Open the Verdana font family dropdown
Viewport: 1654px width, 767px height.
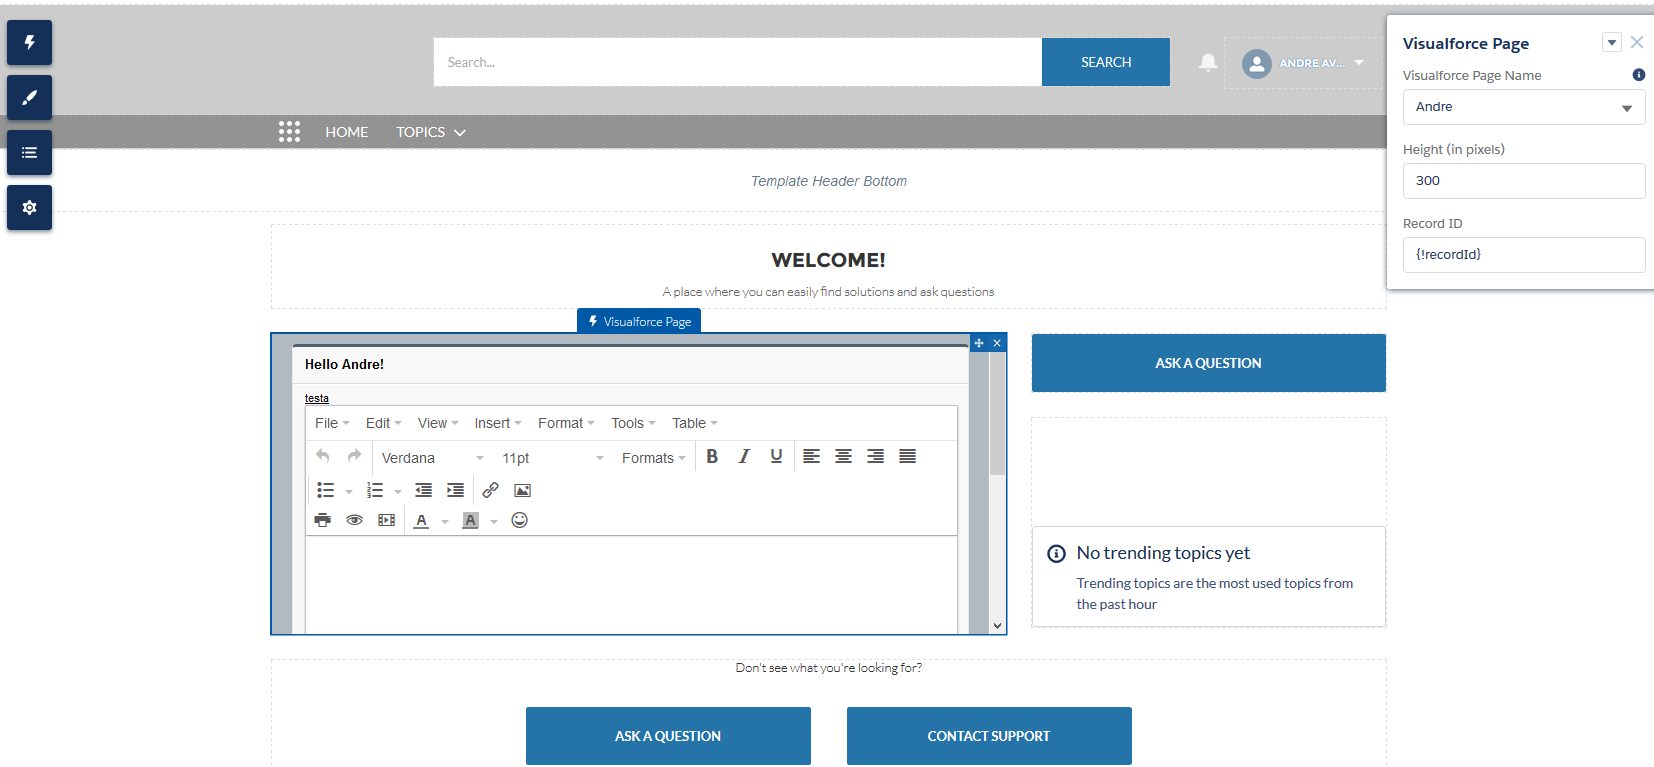pyautogui.click(x=432, y=458)
